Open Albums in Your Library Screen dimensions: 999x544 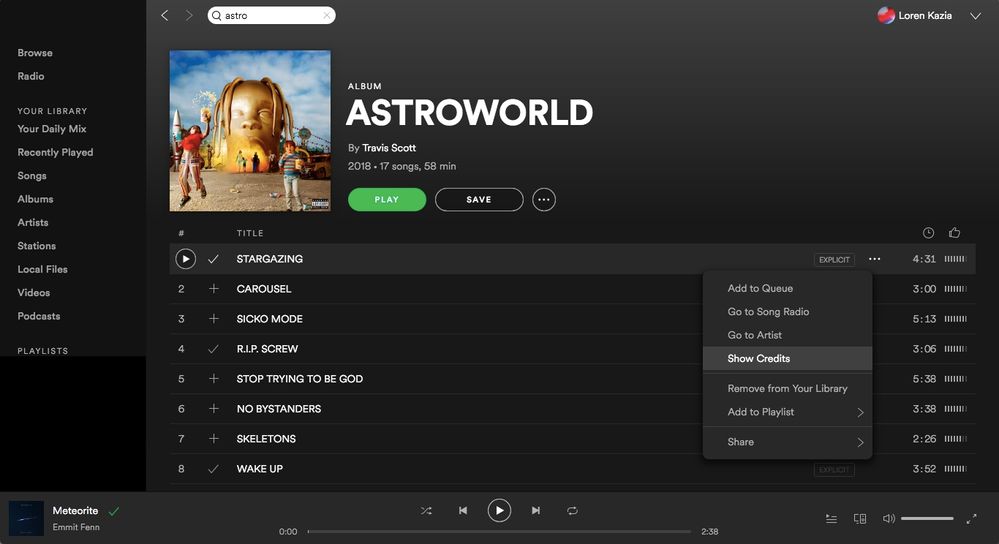click(35, 199)
